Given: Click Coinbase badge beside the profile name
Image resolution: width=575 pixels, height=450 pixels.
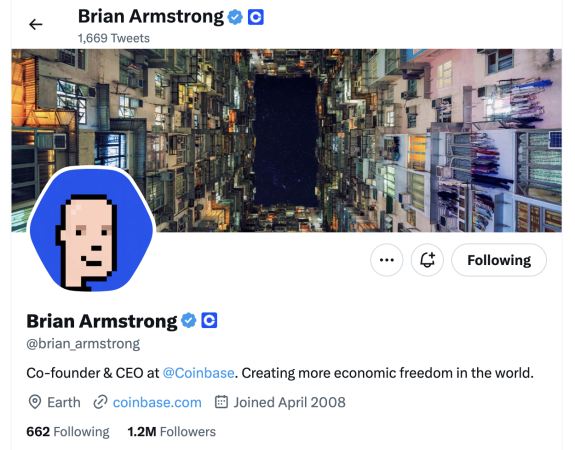Looking at the screenshot, I should click(x=209, y=321).
